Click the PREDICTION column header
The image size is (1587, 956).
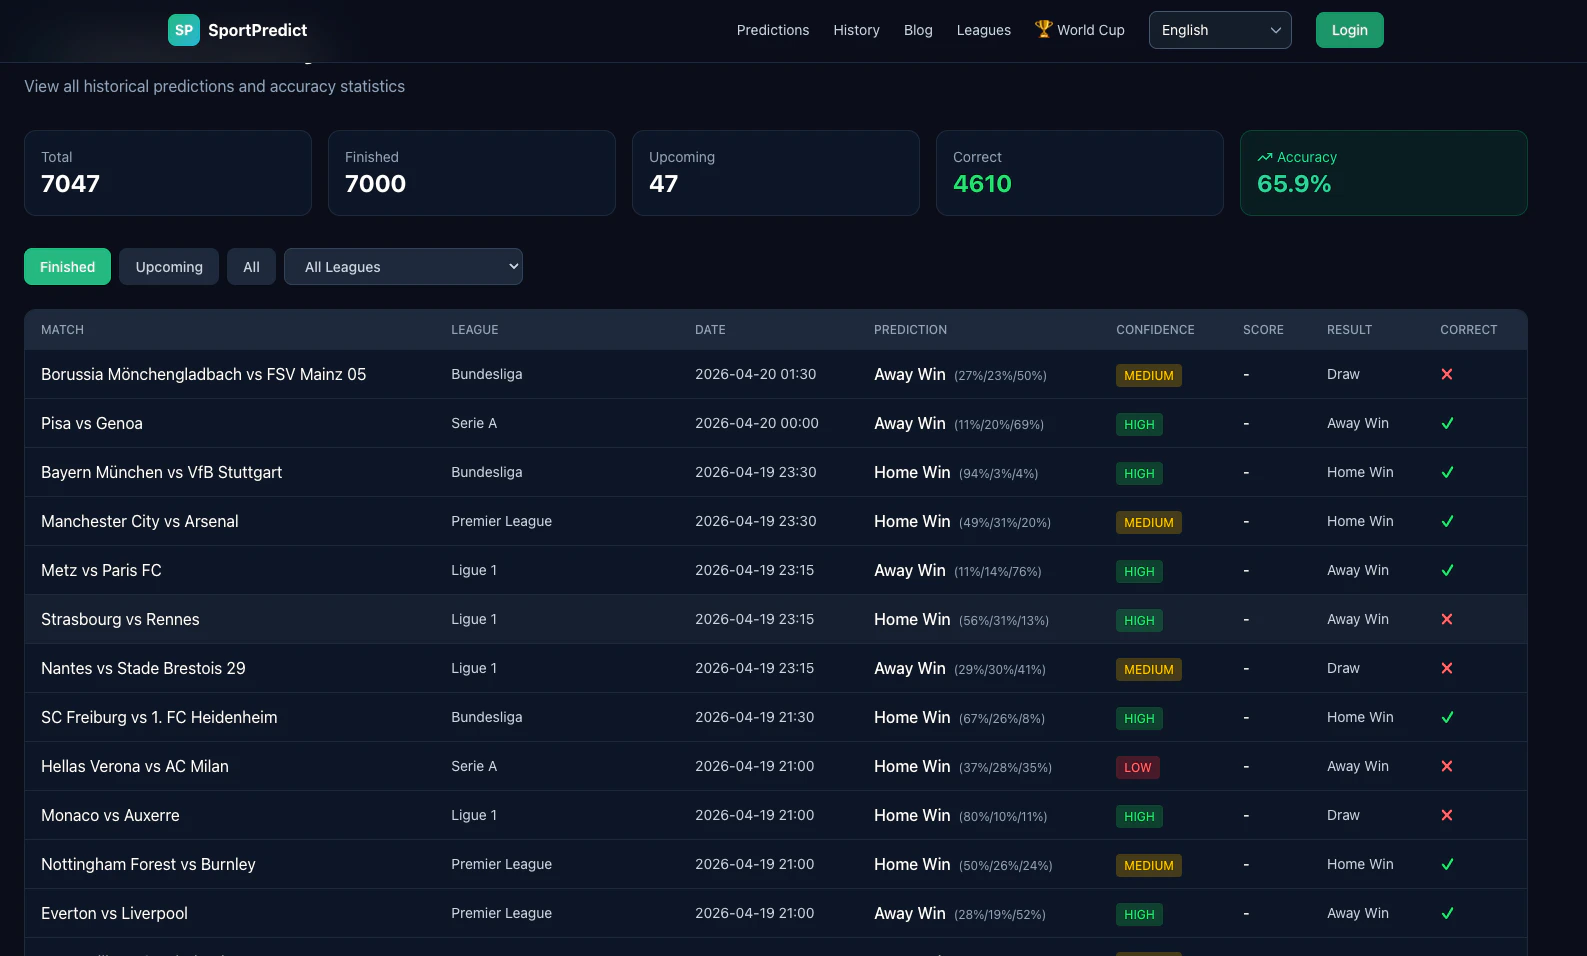click(910, 330)
